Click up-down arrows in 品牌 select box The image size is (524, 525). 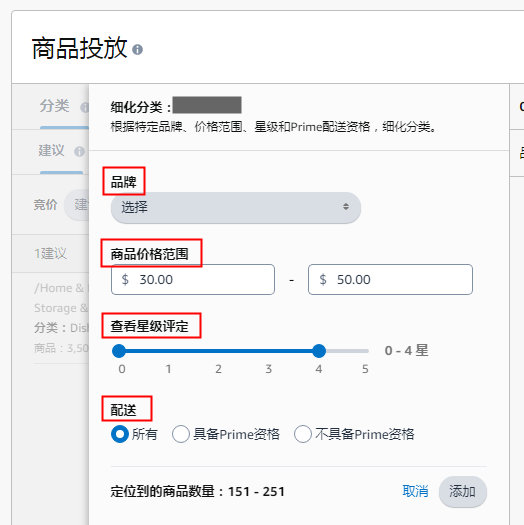[x=346, y=207]
